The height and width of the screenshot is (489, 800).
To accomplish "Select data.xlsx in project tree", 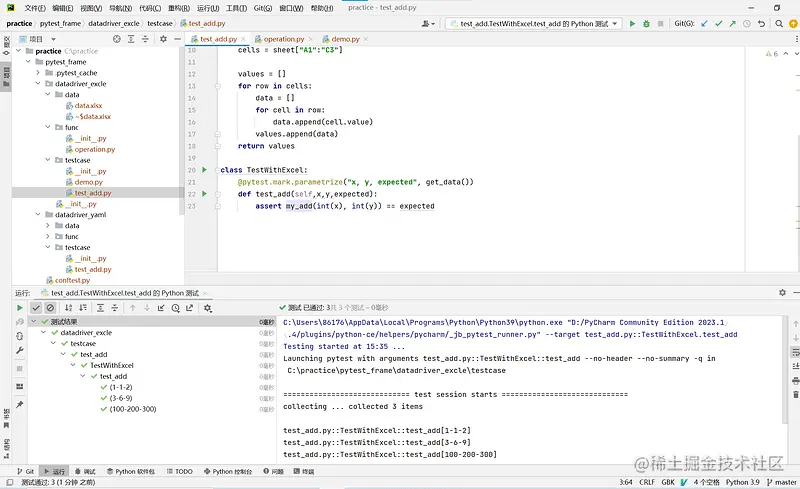I will coord(88,106).
